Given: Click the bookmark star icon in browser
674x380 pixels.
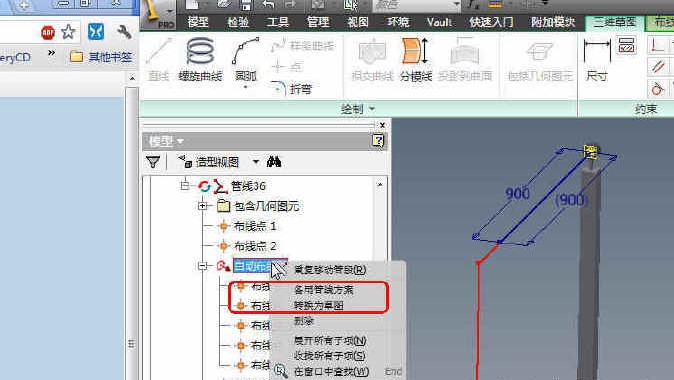Looking at the screenshot, I should (68, 32).
